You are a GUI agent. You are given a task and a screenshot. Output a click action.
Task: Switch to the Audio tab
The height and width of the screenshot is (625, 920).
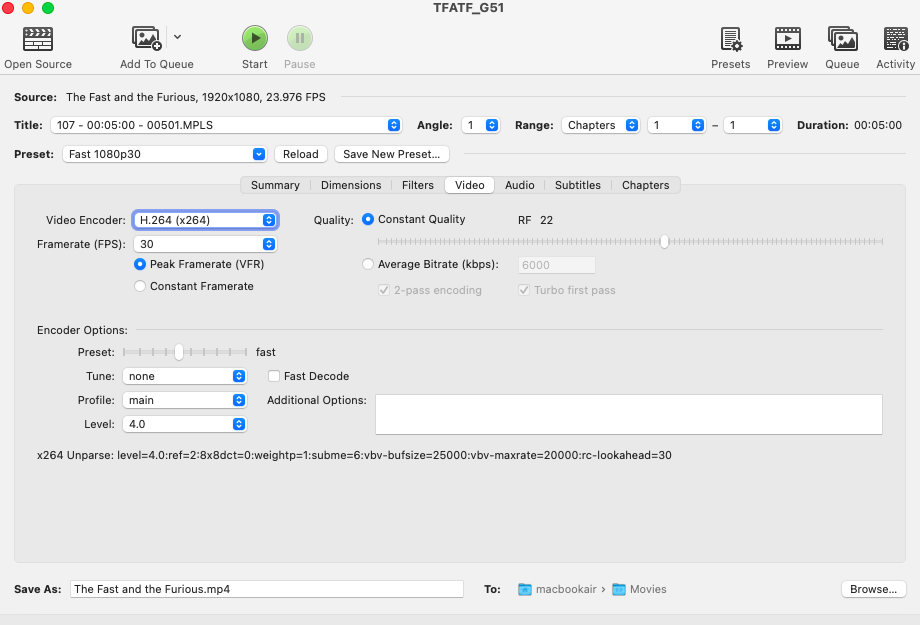[x=519, y=185]
